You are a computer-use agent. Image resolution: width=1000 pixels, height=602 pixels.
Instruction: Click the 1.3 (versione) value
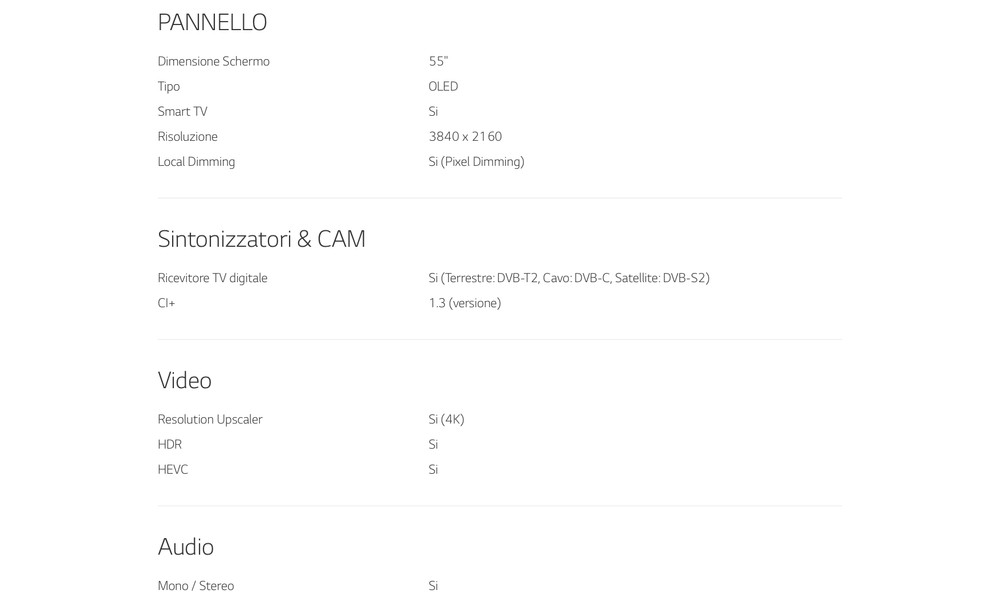(464, 303)
